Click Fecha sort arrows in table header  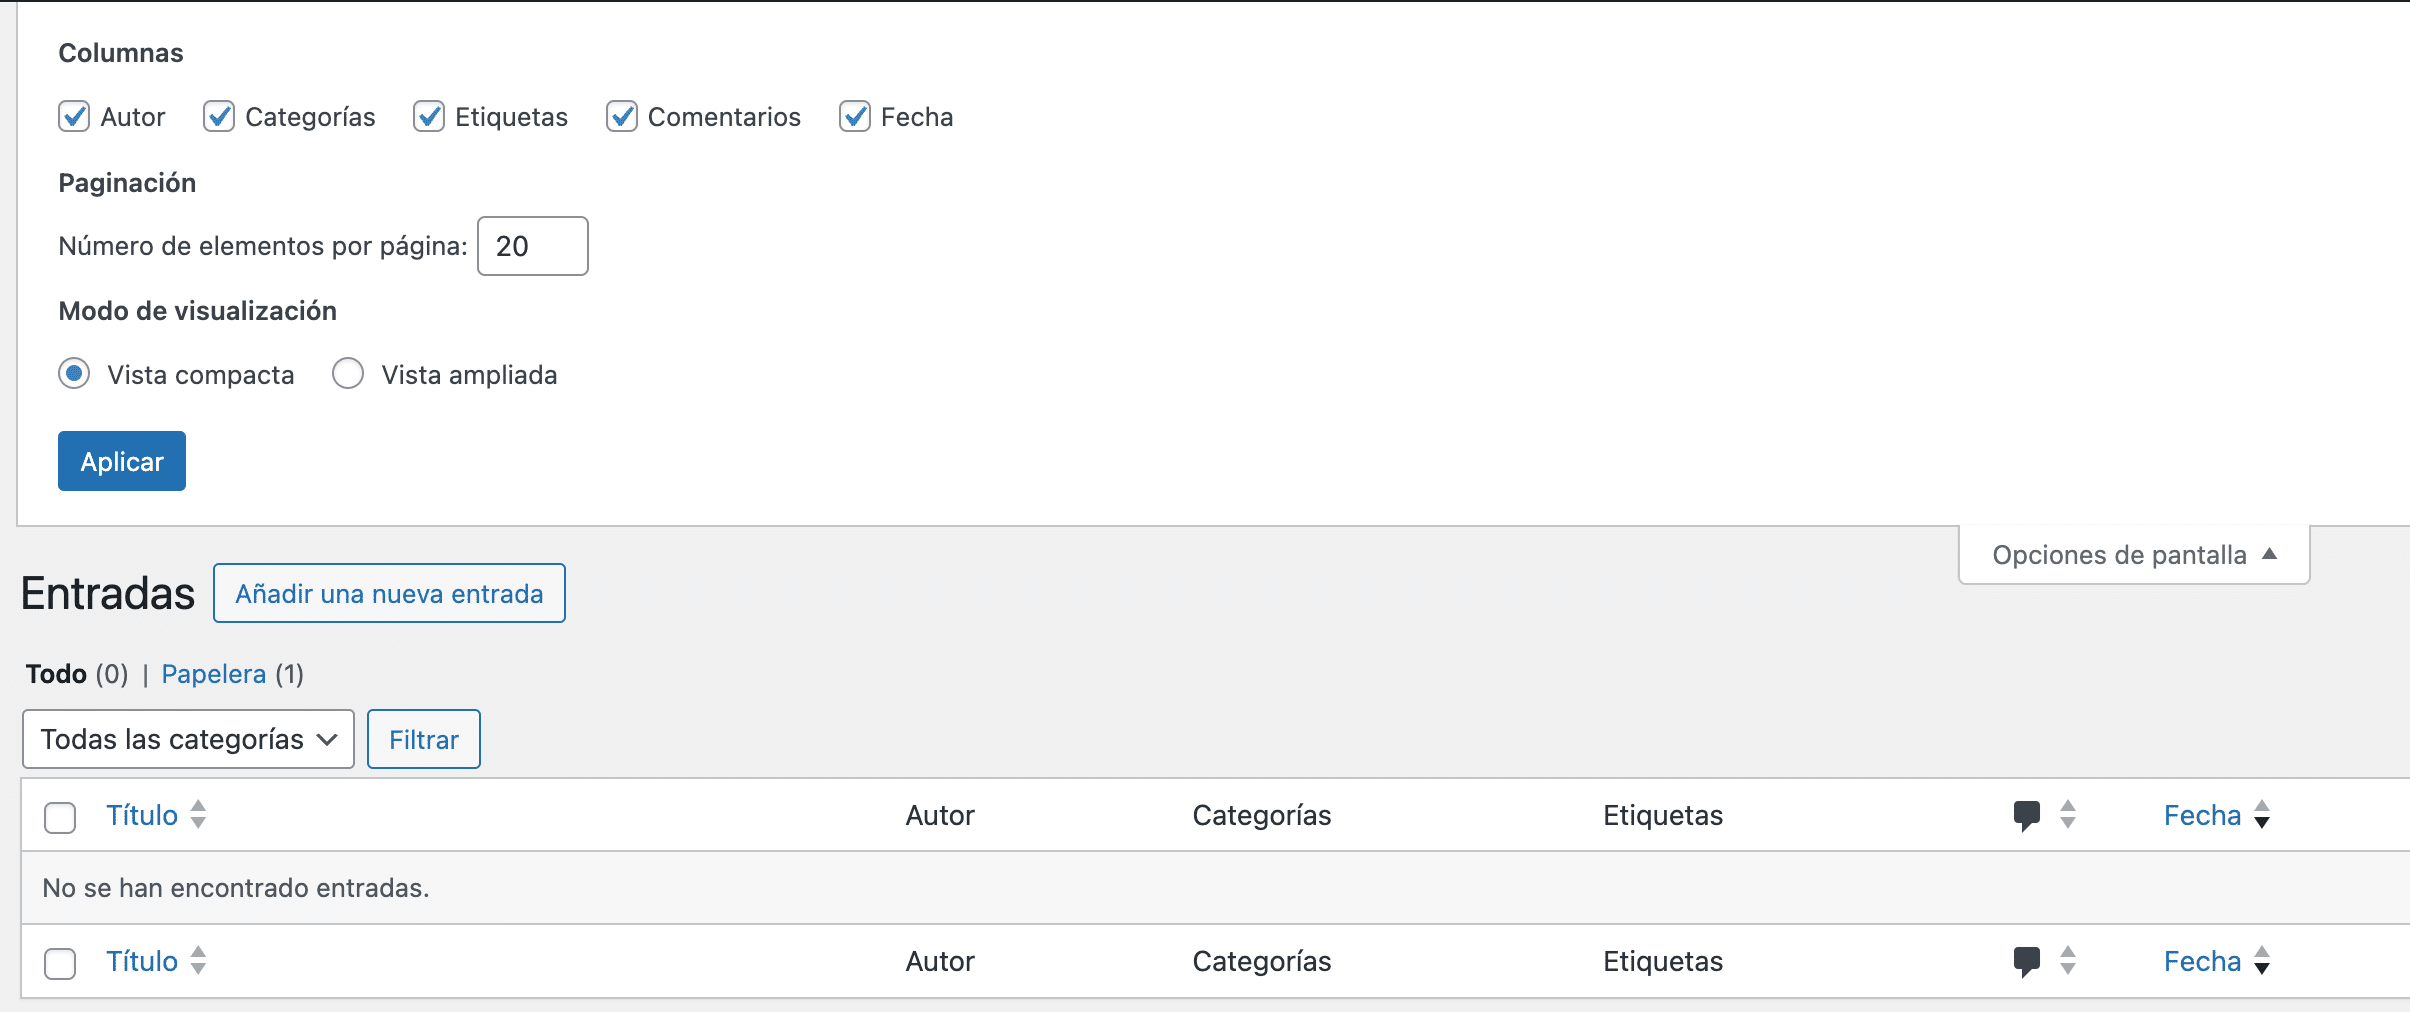click(2262, 815)
